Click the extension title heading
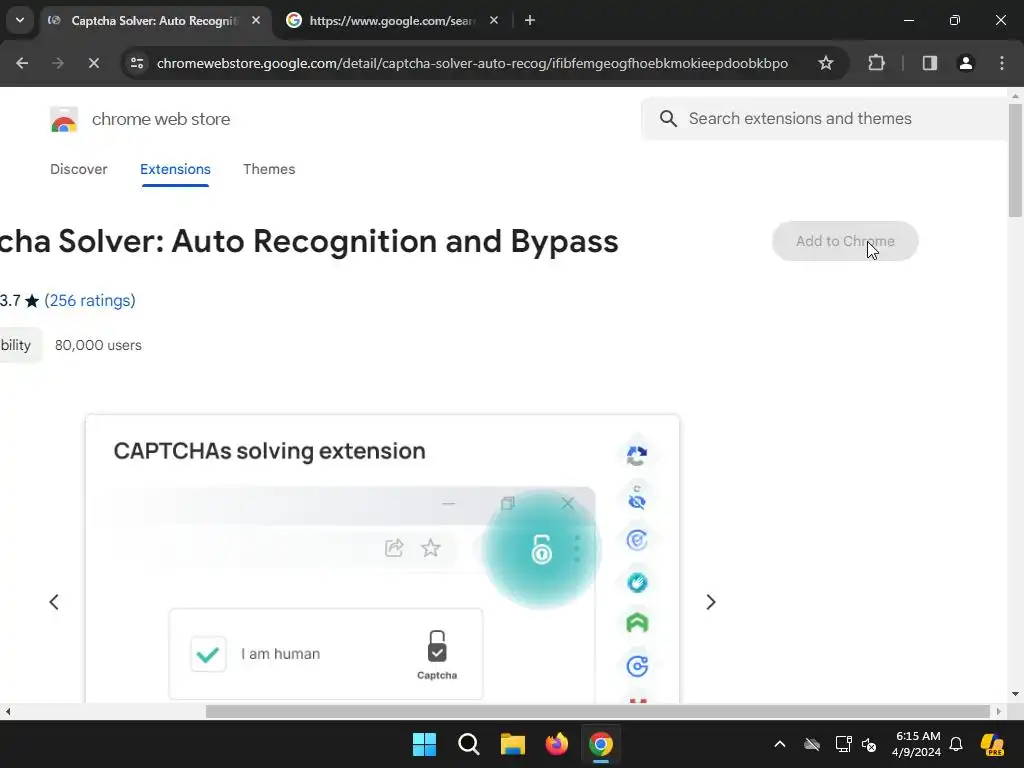Image resolution: width=1024 pixels, height=768 pixels. click(x=309, y=241)
